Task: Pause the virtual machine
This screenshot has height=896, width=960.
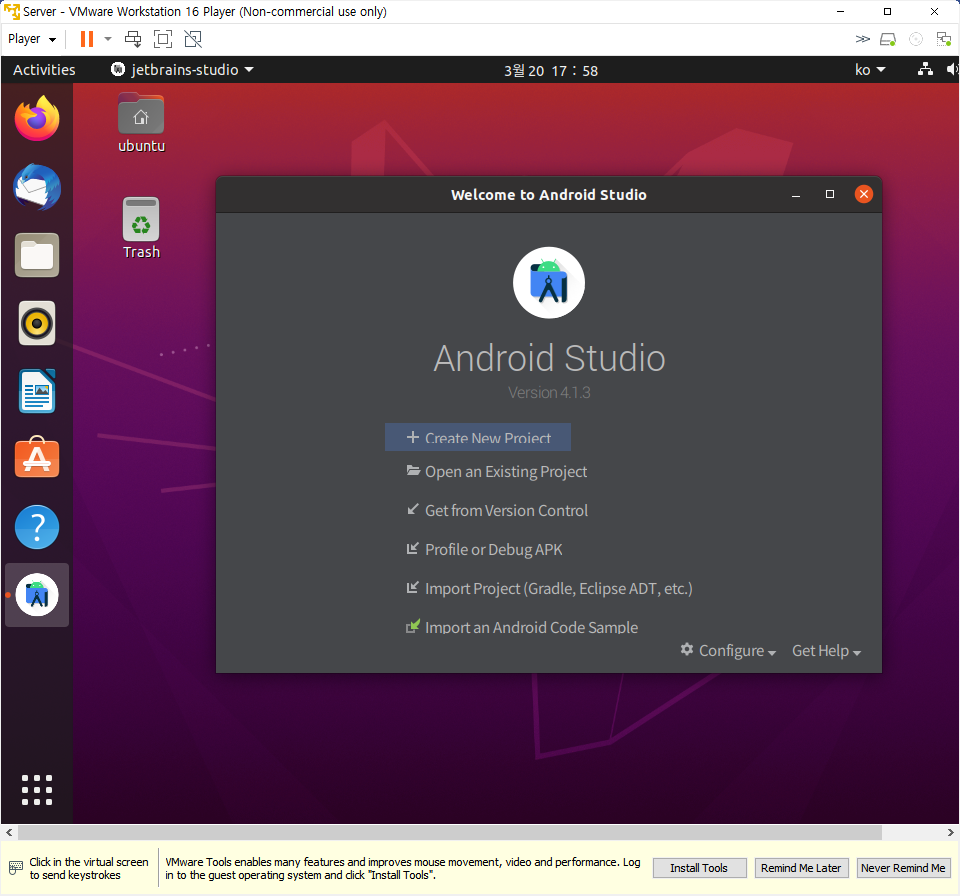Action: 87,39
